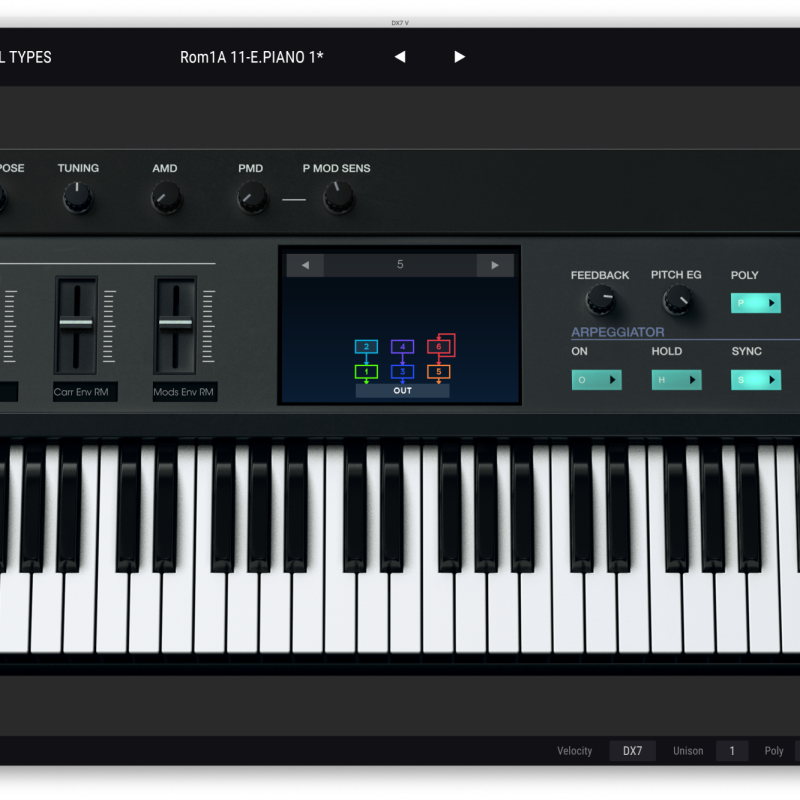The width and height of the screenshot is (800, 800).
Task: Click the Mods Env RM label
Action: point(184,392)
